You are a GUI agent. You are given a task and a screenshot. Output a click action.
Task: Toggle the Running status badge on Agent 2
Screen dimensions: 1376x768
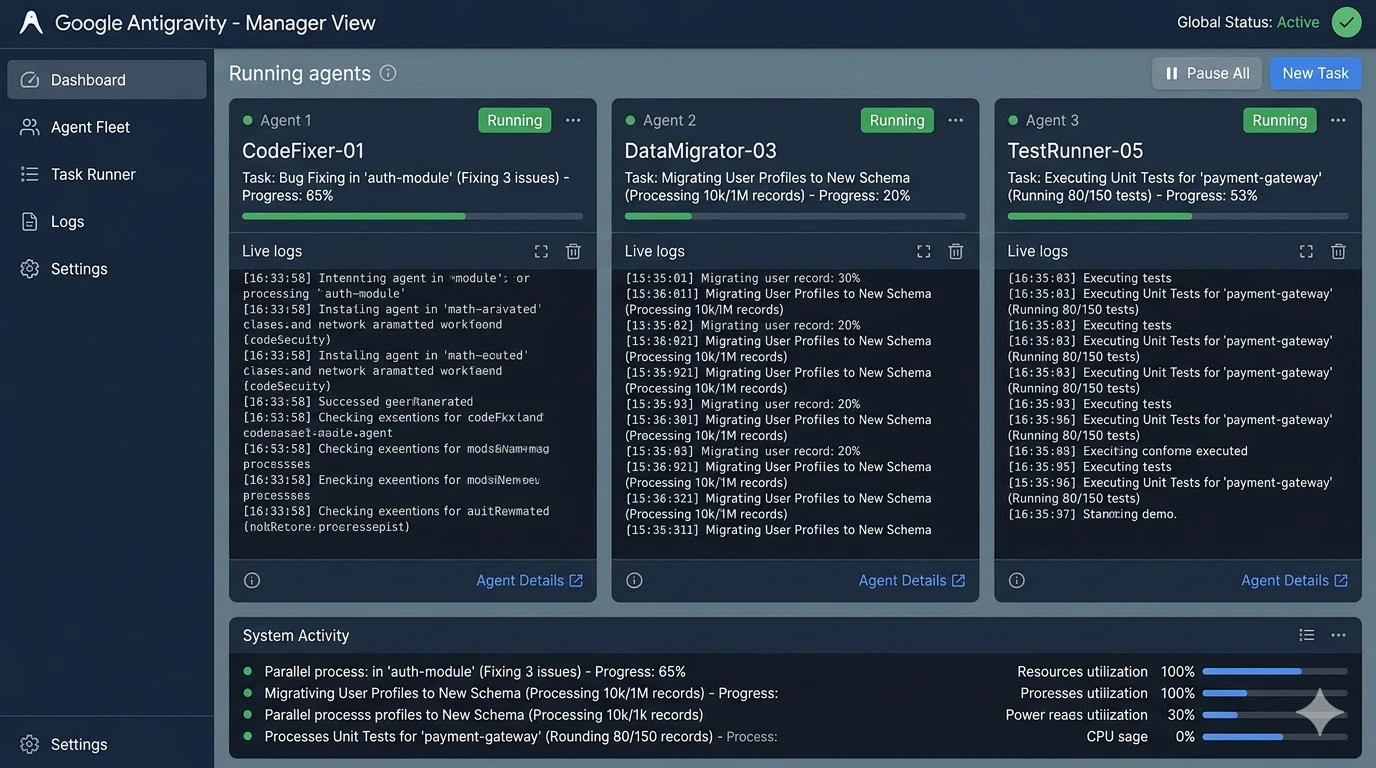[897, 120]
